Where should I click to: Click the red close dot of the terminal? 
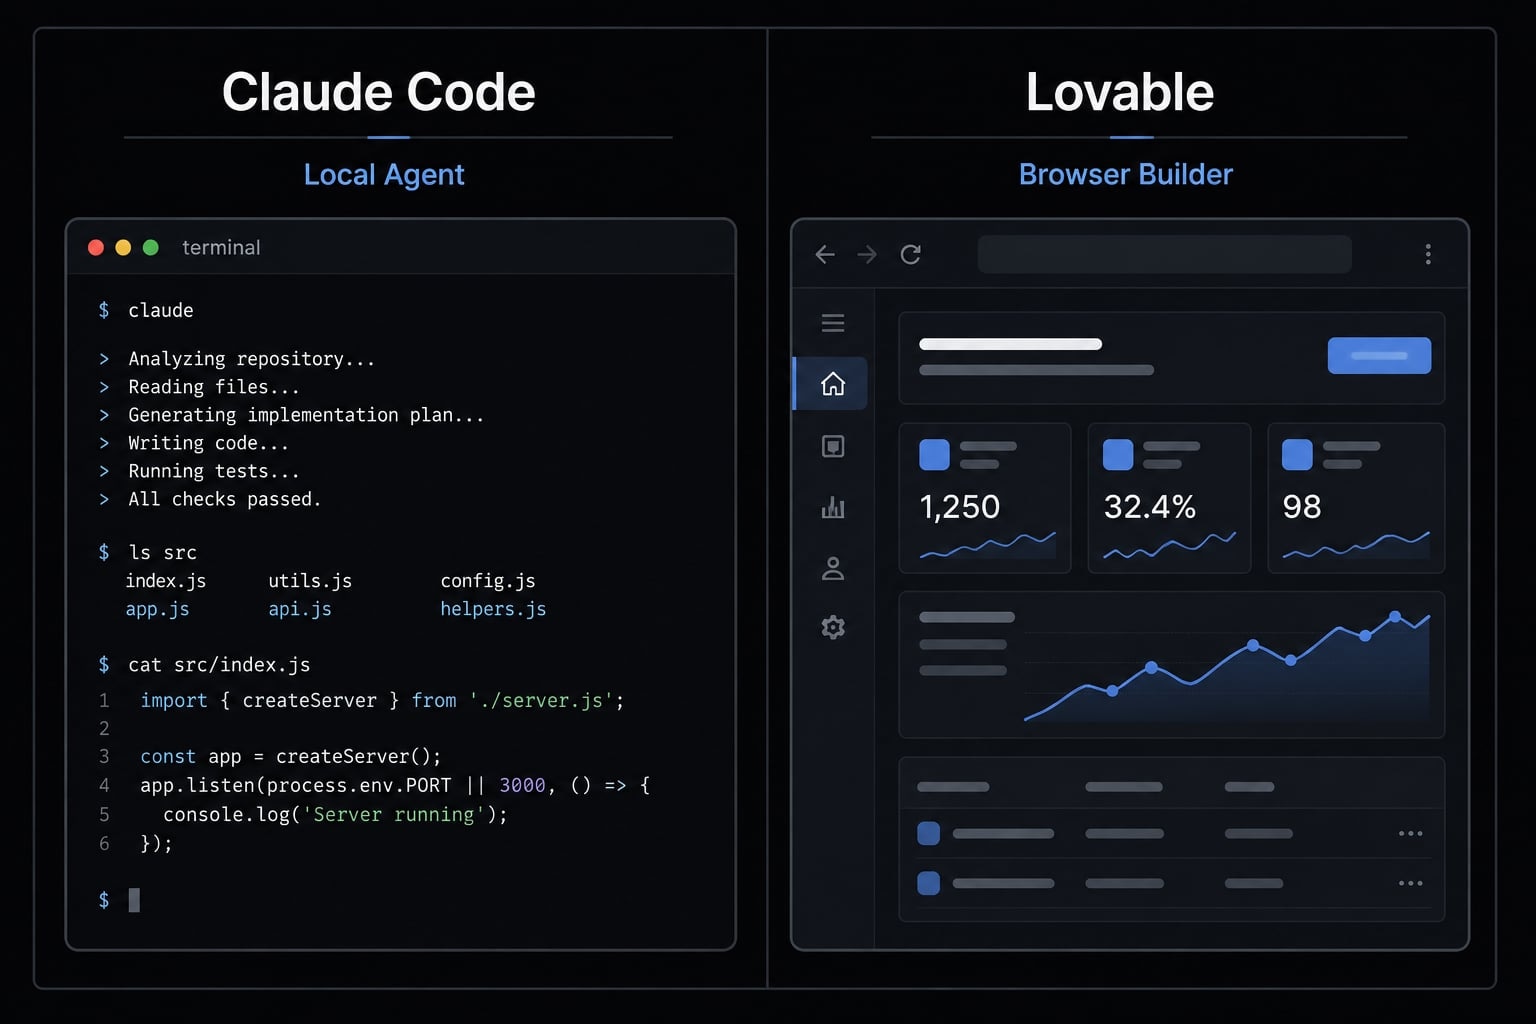[x=96, y=247]
